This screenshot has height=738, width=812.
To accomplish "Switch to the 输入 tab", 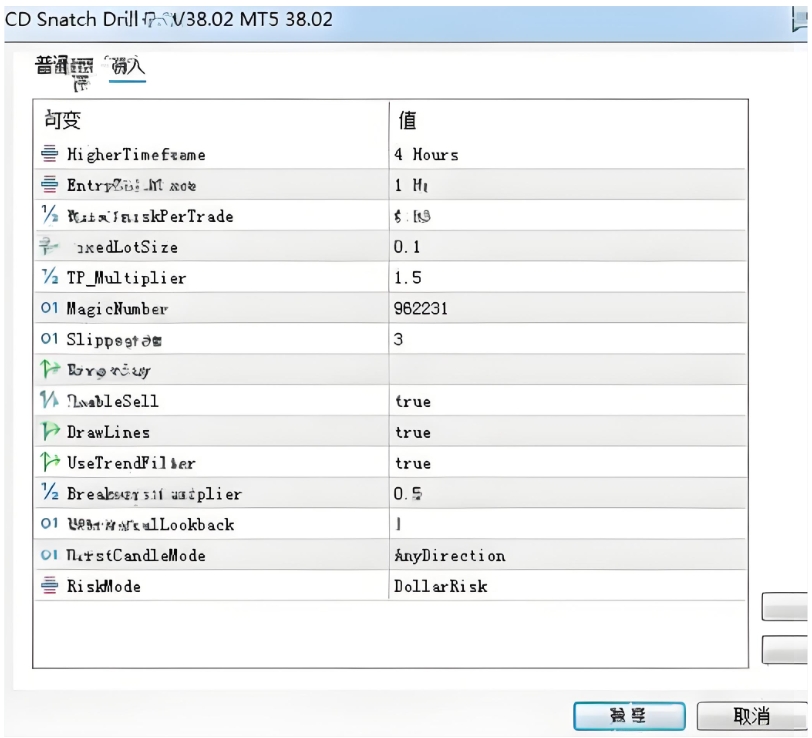I will (x=127, y=67).
